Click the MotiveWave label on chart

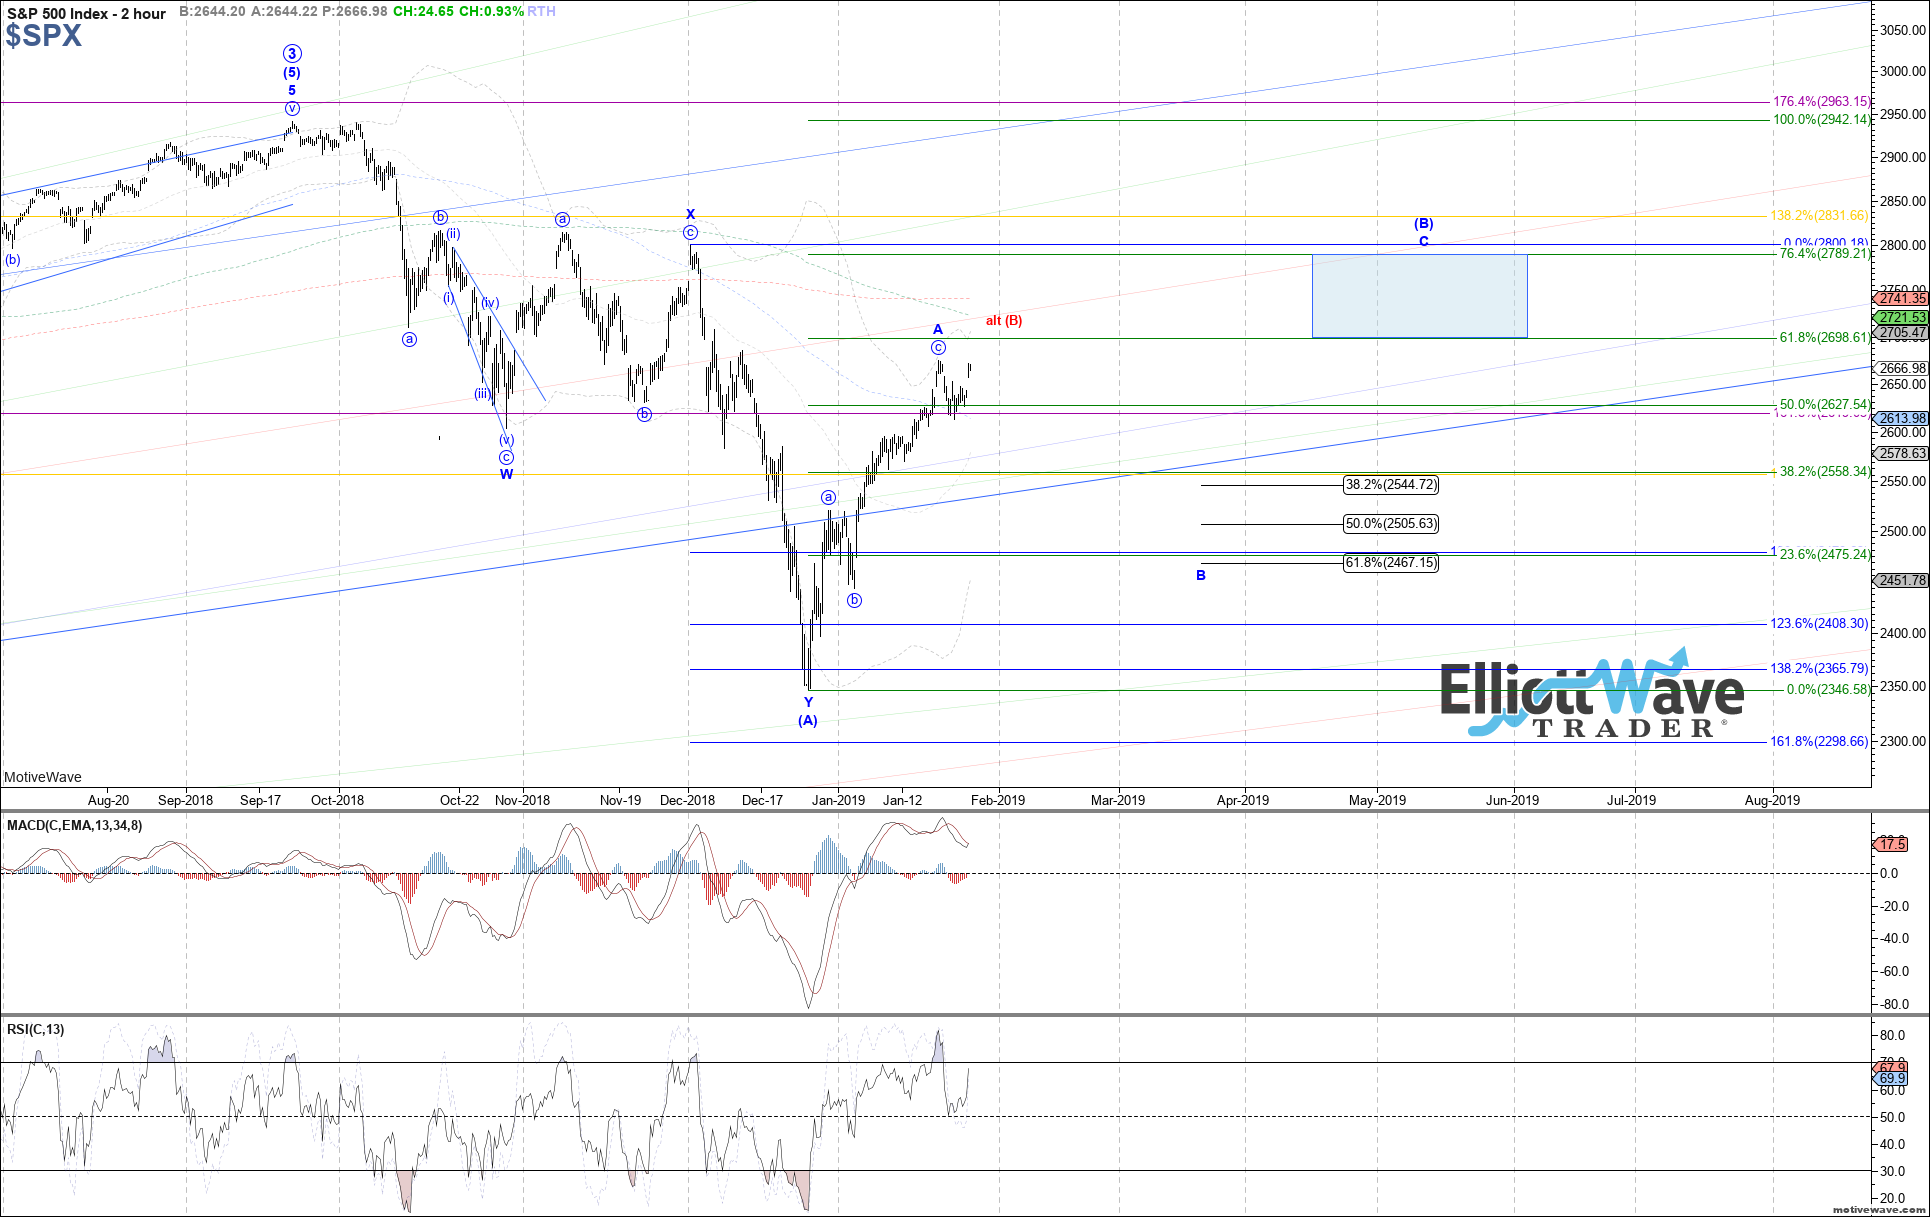click(x=43, y=777)
